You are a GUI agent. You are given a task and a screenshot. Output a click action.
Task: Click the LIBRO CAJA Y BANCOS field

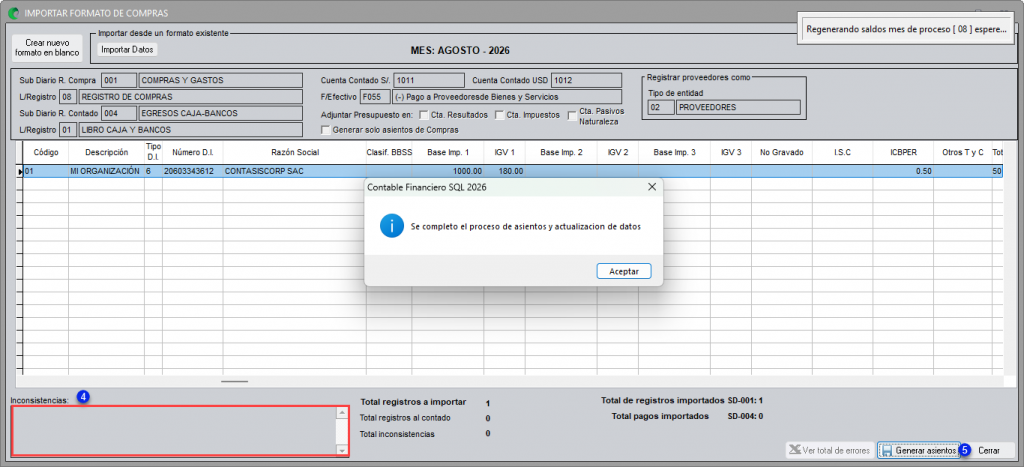coord(191,130)
